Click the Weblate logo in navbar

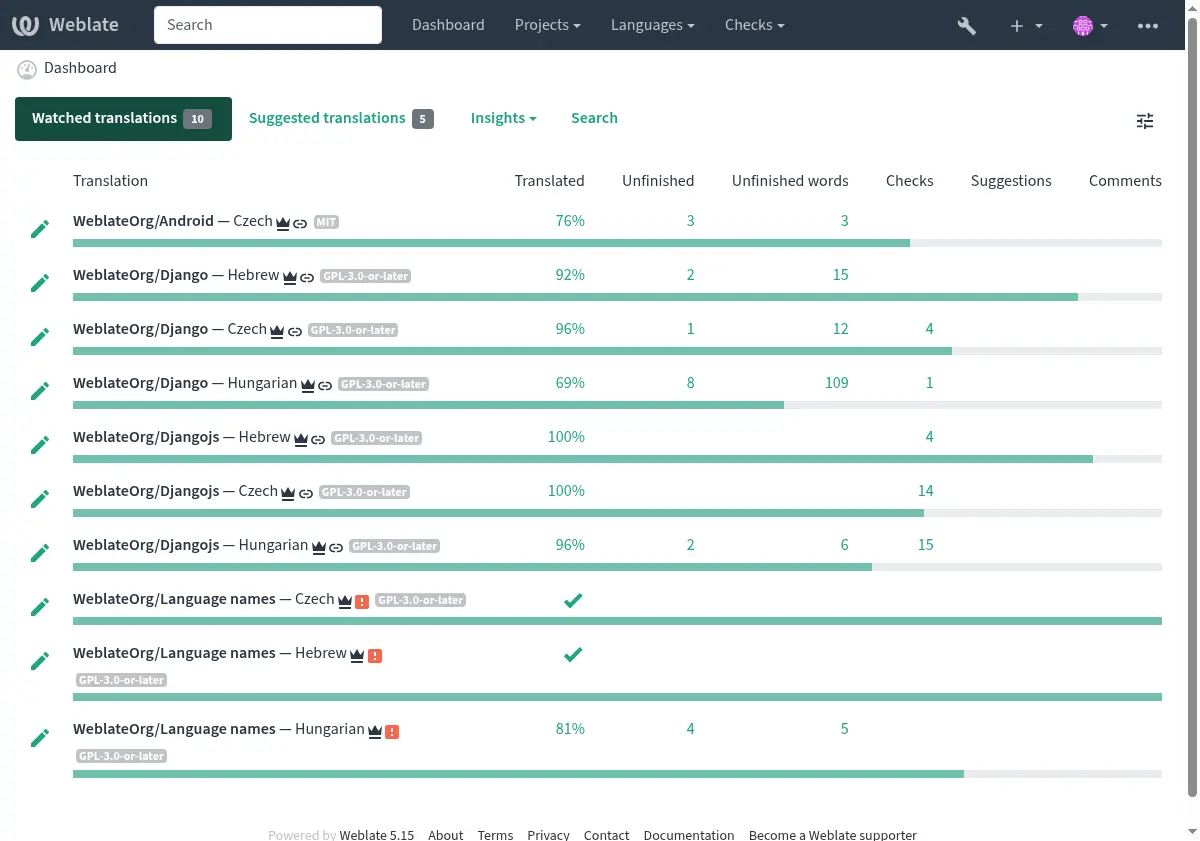67,25
